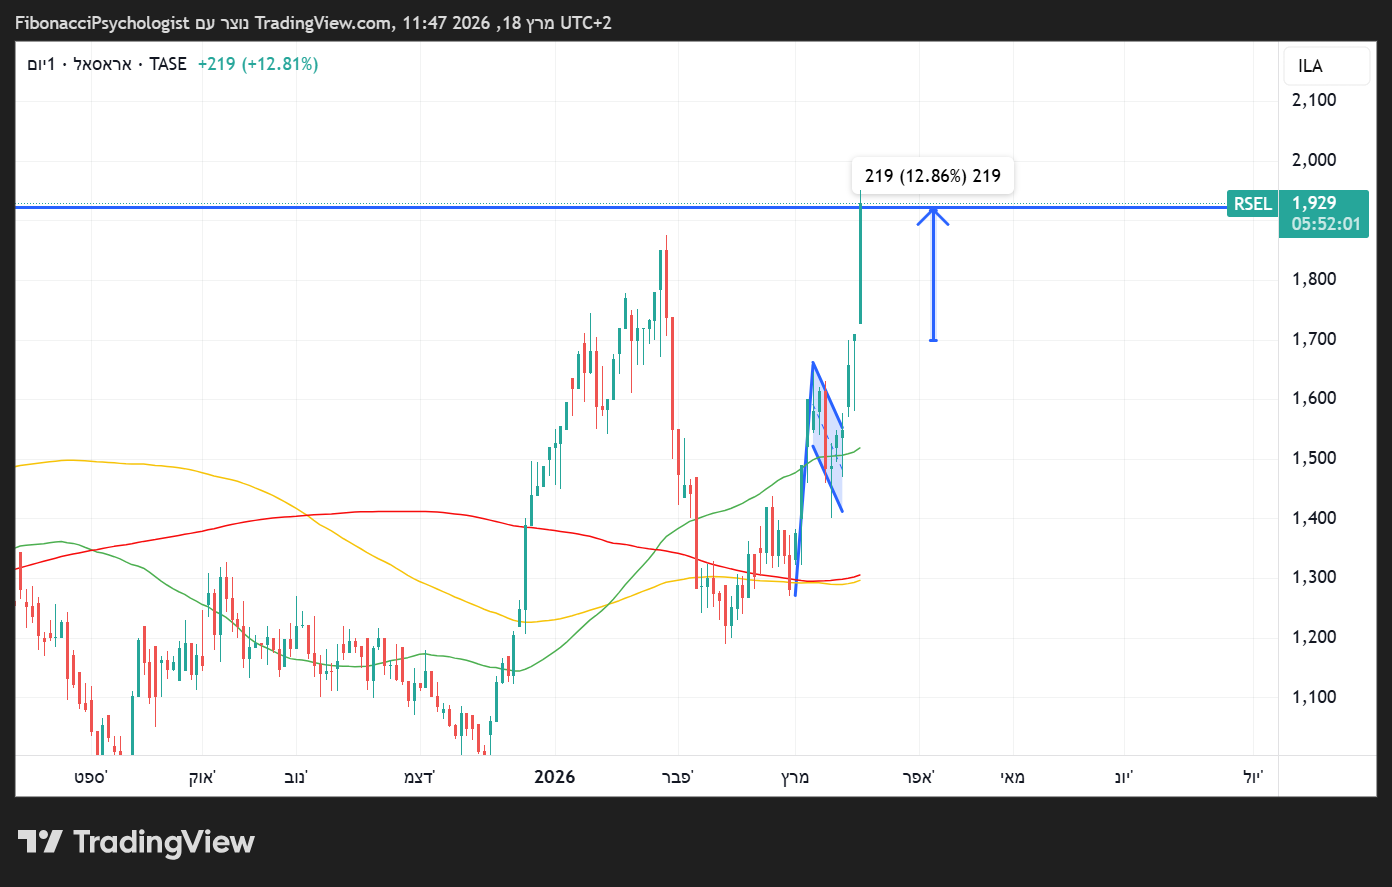Click the ILA currency box

(x=1326, y=66)
